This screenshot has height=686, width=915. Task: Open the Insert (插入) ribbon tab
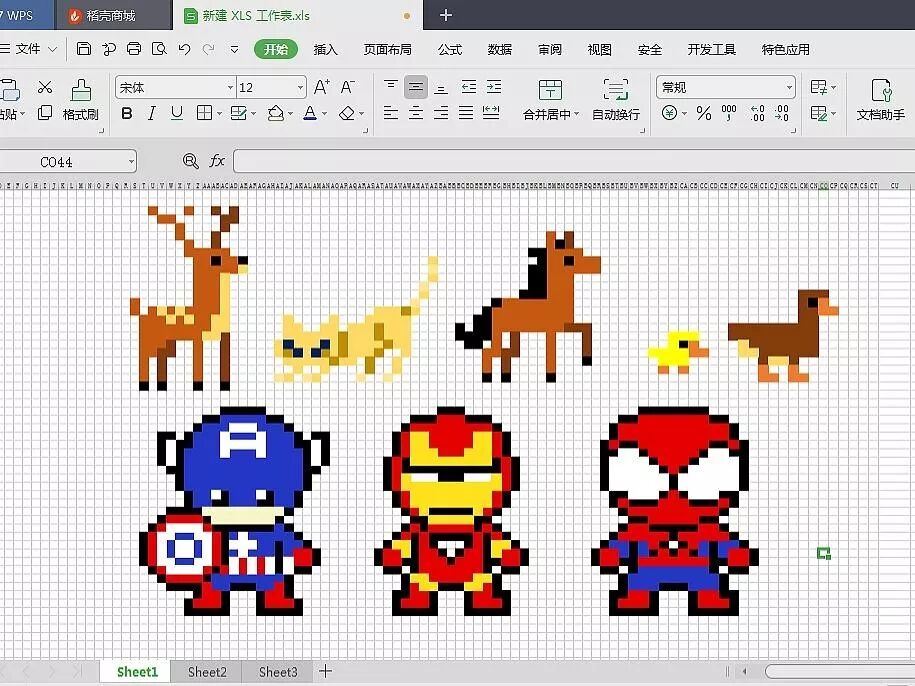tap(325, 49)
